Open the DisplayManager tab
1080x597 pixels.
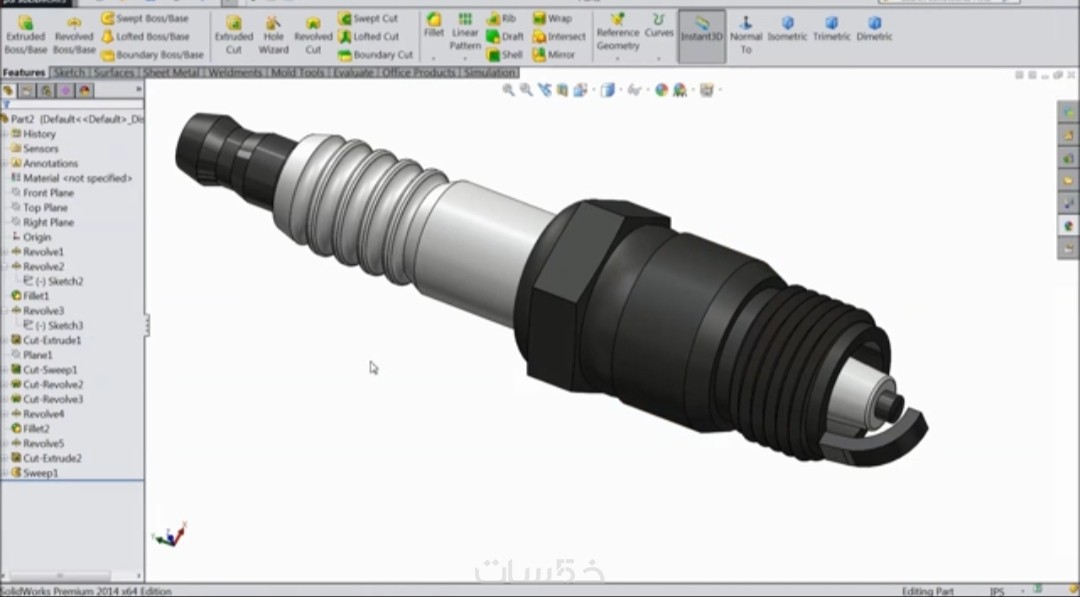85,90
